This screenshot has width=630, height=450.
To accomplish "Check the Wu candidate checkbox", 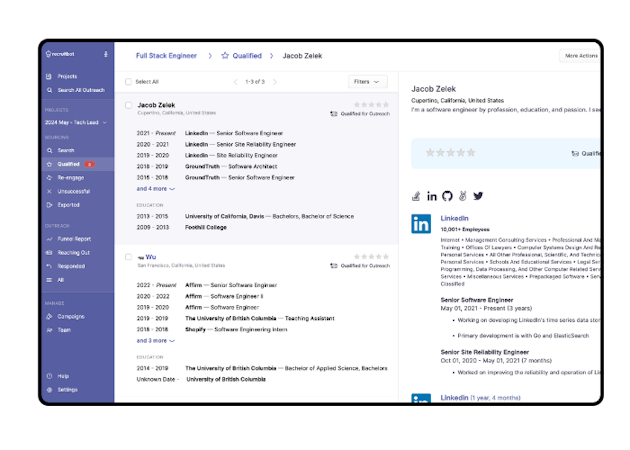I will [x=128, y=257].
